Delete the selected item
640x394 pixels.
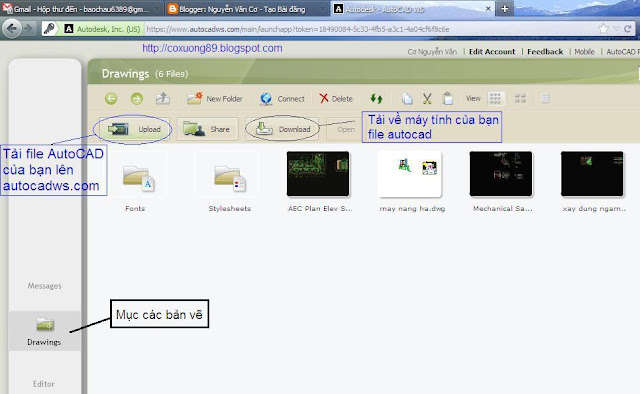coord(336,98)
